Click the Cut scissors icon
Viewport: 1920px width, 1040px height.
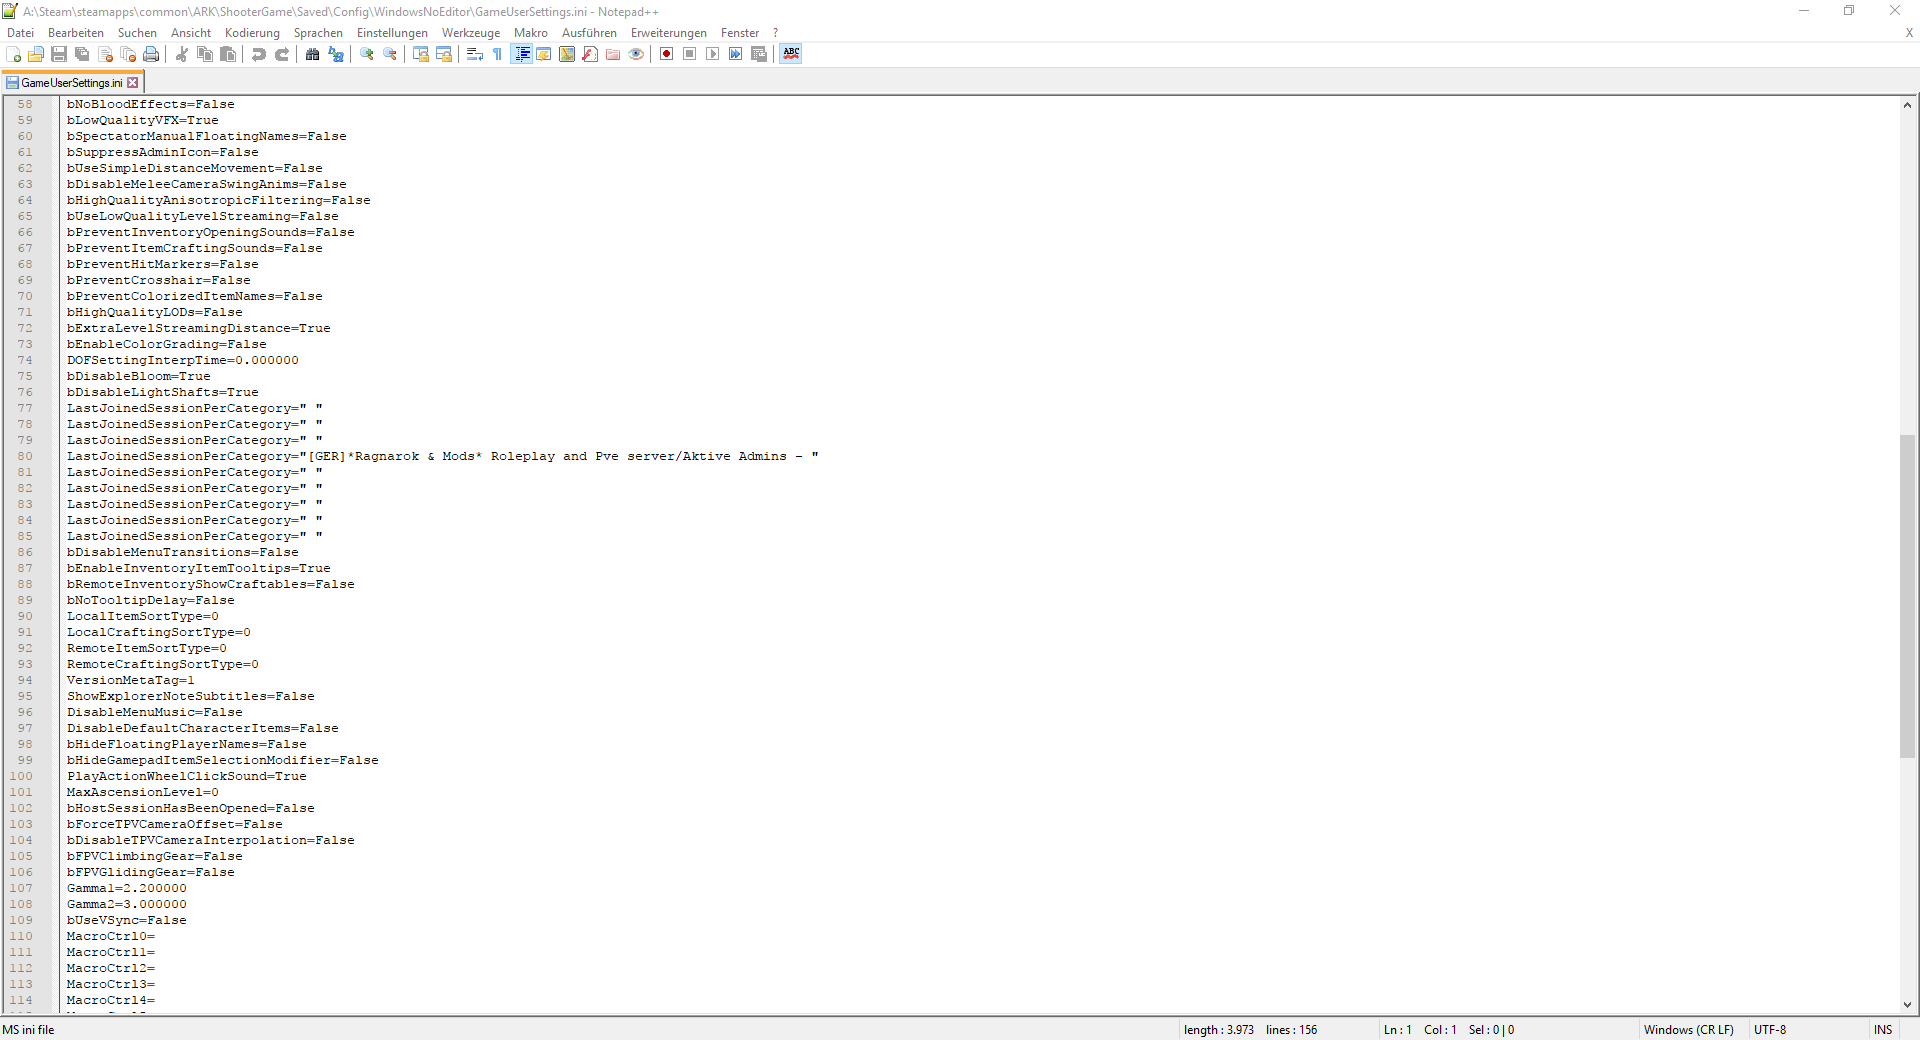tap(182, 54)
